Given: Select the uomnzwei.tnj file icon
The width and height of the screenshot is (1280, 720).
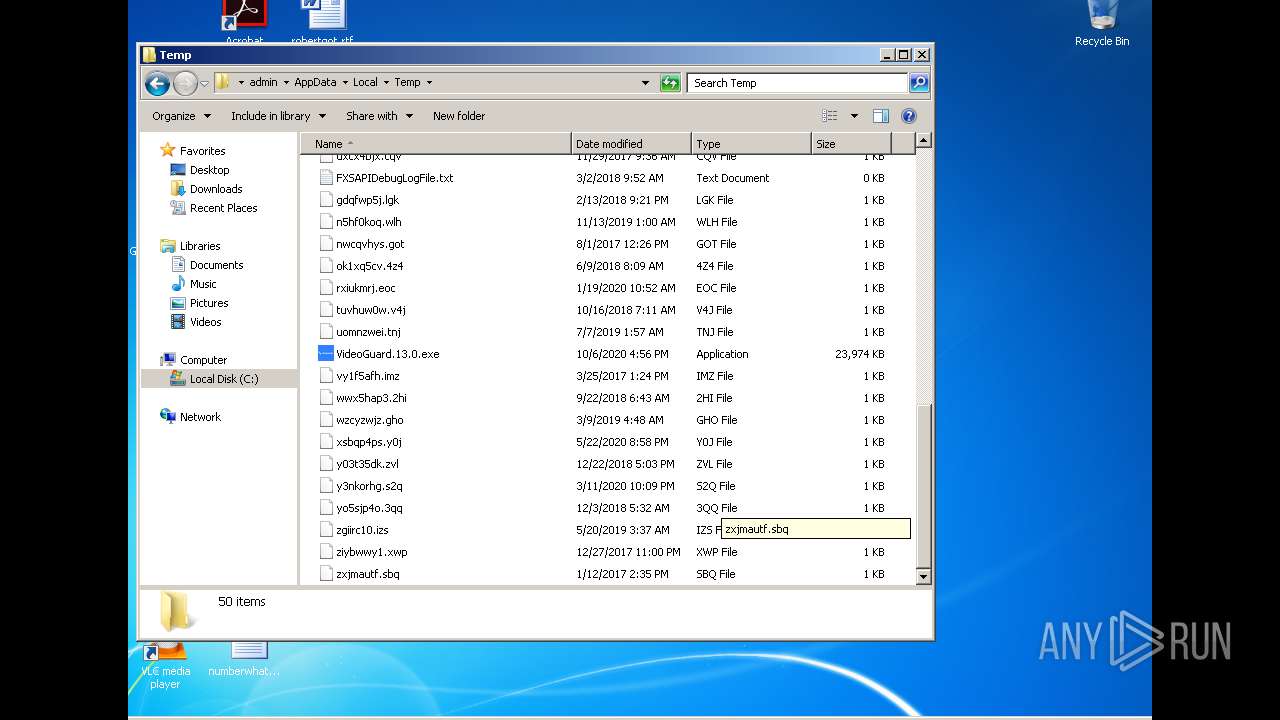Looking at the screenshot, I should click(x=325, y=332).
